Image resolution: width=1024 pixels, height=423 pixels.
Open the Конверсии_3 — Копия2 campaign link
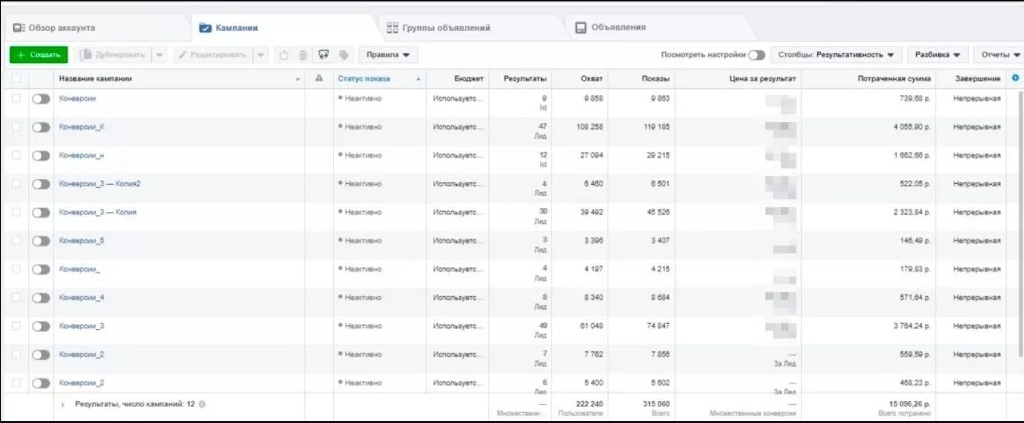[99, 183]
